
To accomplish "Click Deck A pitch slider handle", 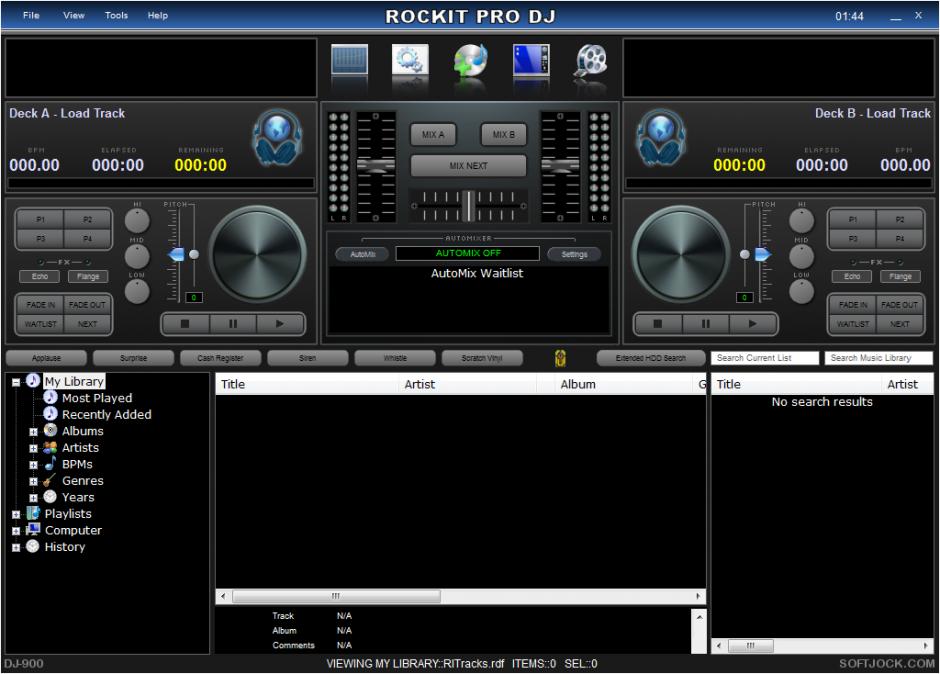I will pos(176,254).
